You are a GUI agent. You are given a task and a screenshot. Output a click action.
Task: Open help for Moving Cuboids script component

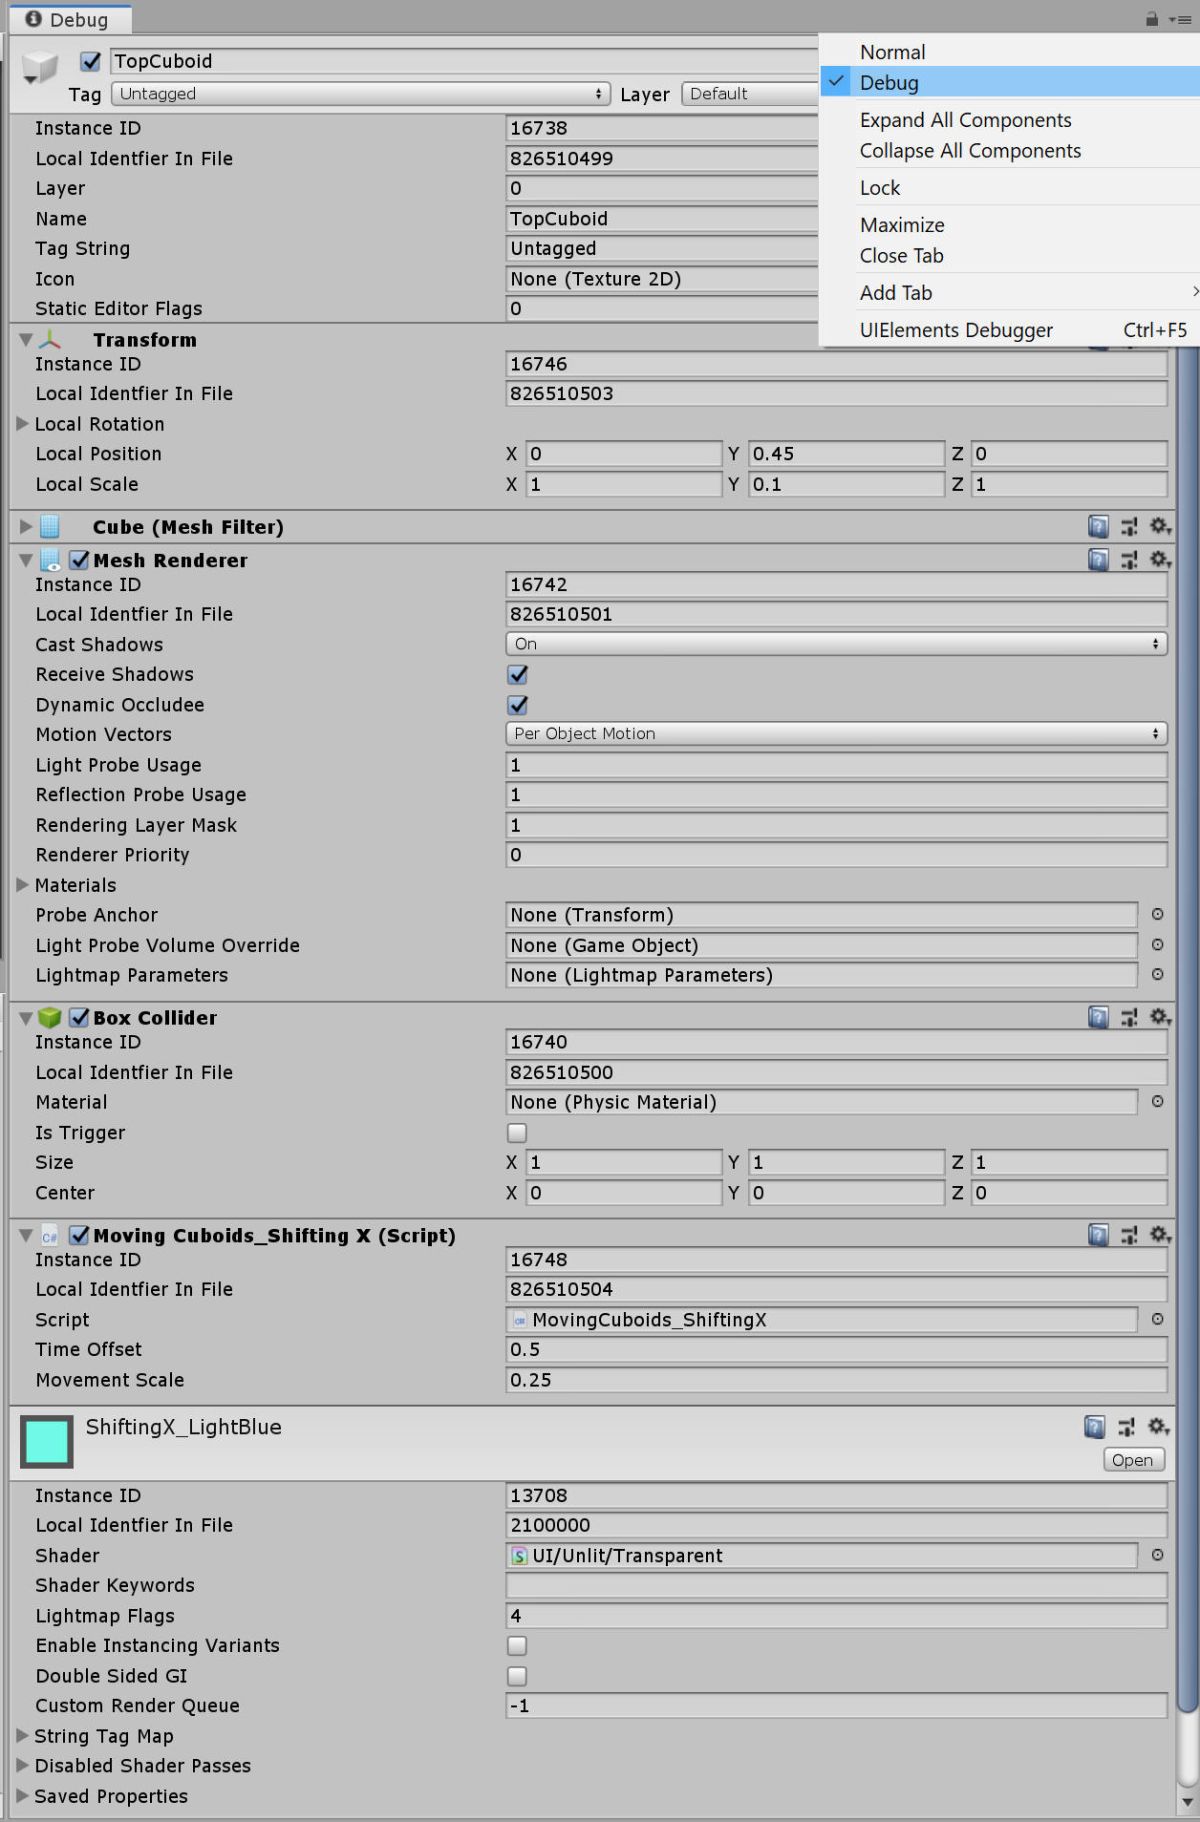[x=1098, y=1235]
